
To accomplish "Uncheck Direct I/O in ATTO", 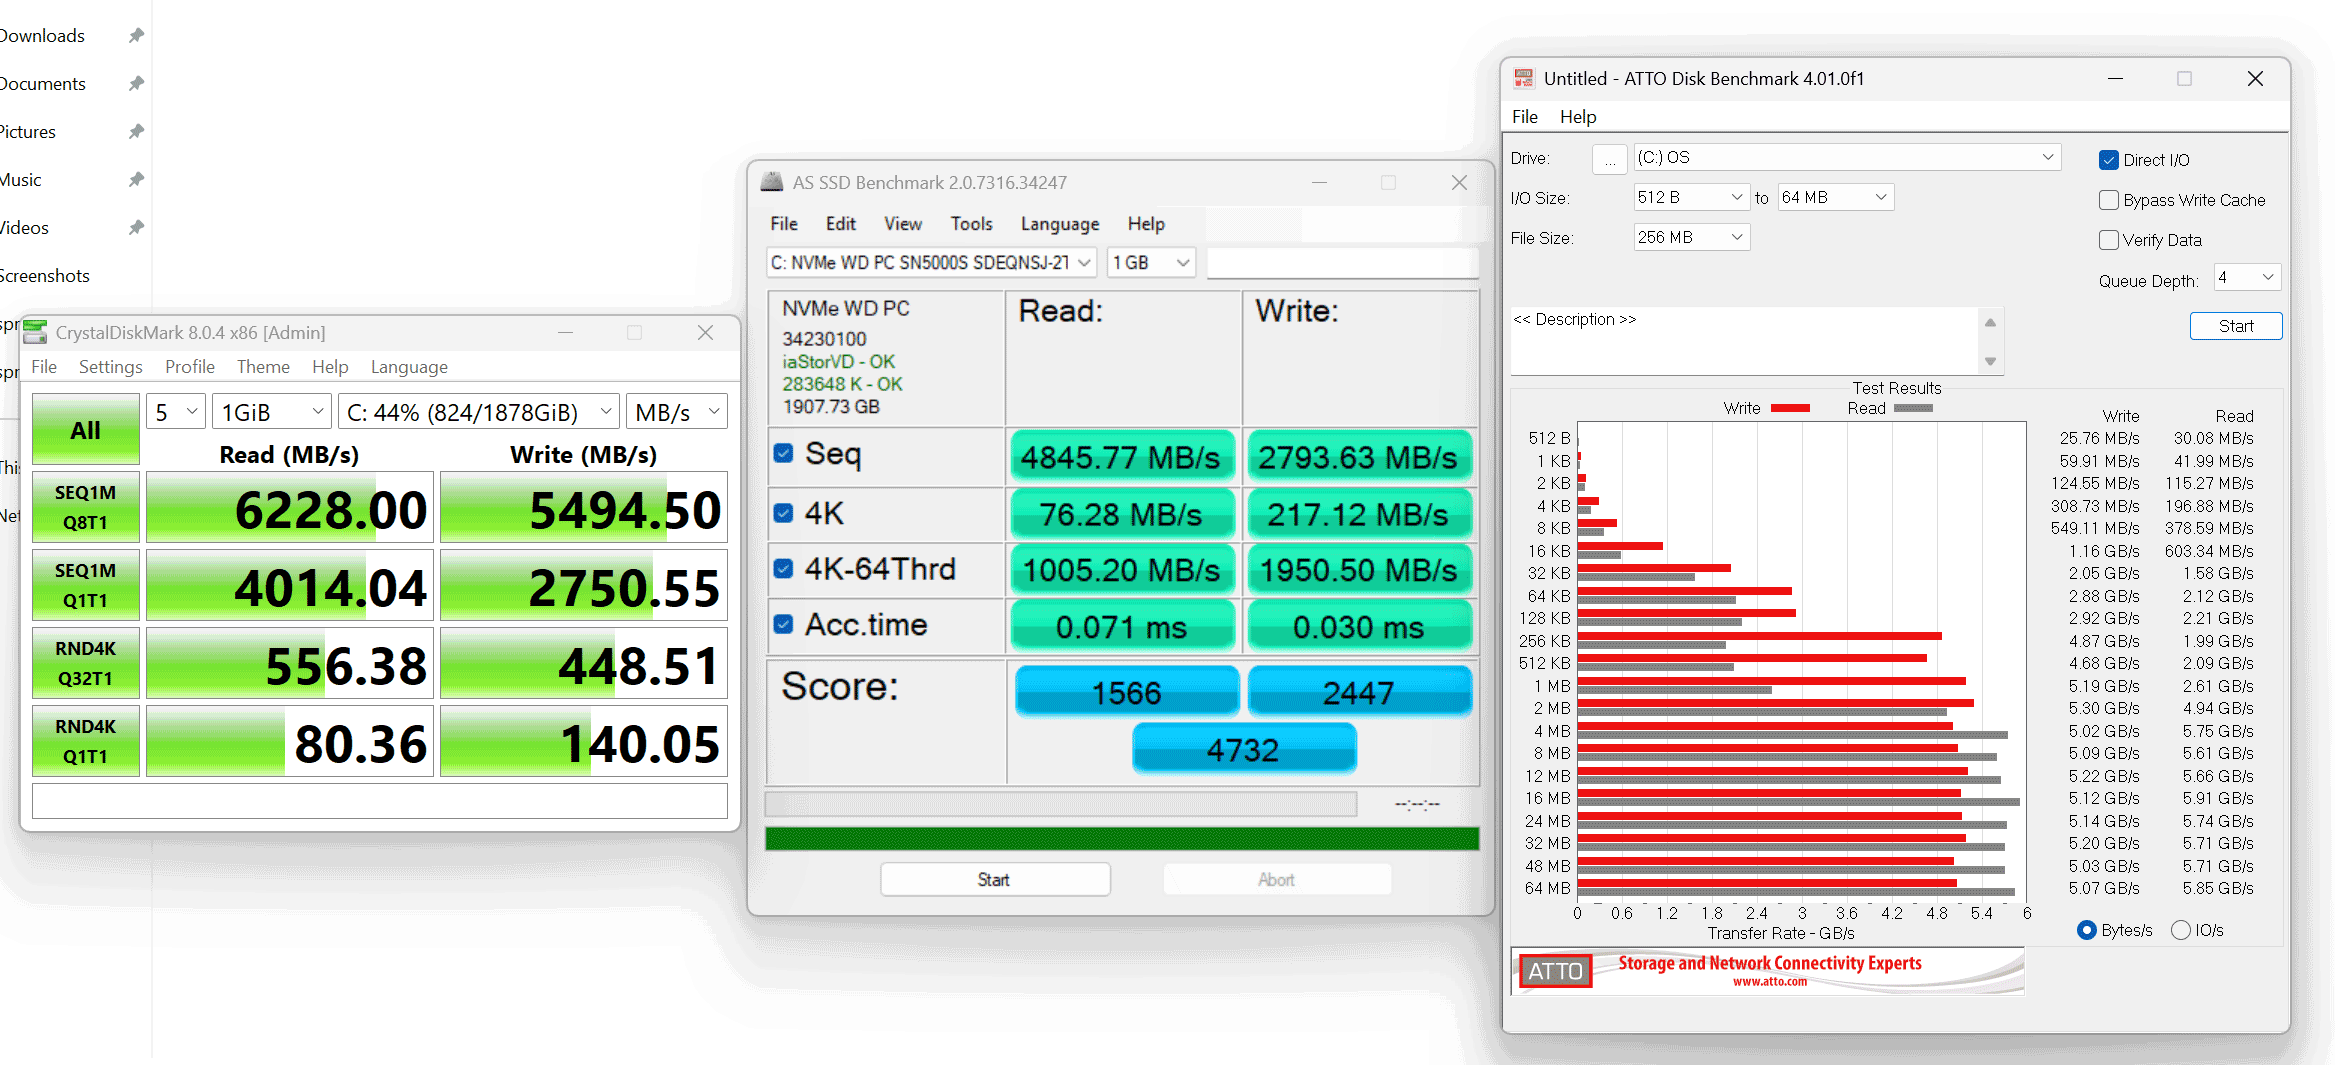I will [2109, 160].
